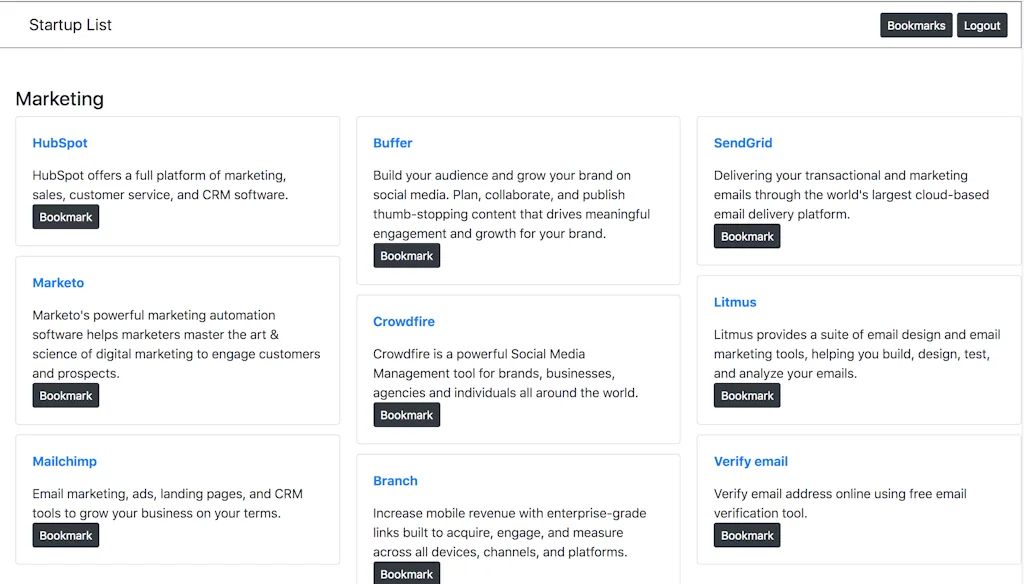
Task: Open the Branch startup page
Action: (x=395, y=481)
